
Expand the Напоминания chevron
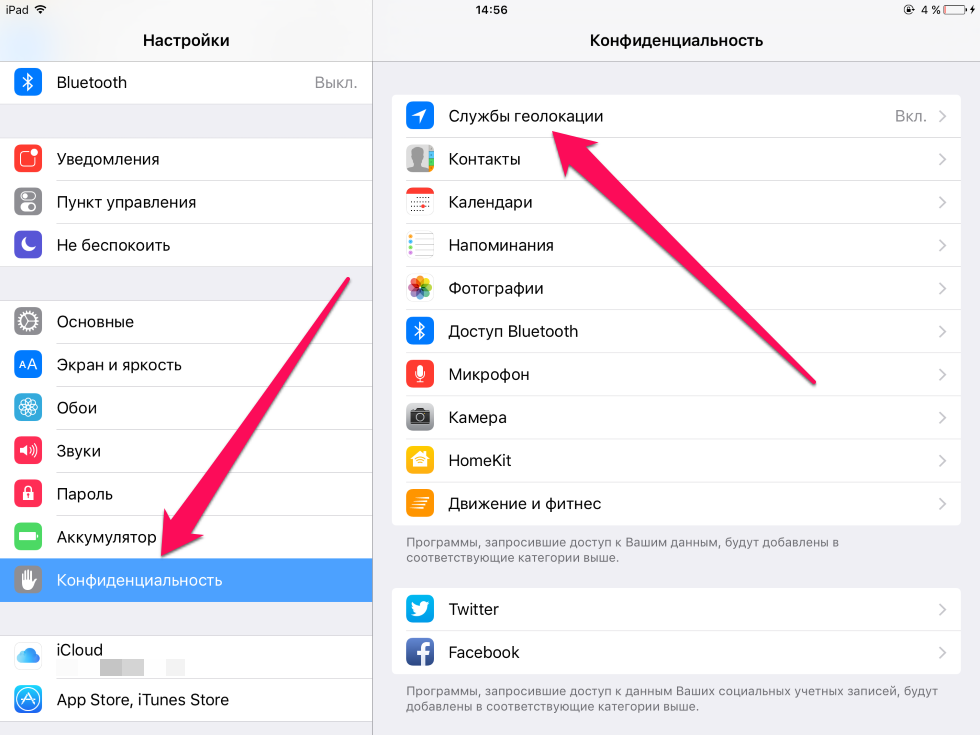click(x=942, y=246)
